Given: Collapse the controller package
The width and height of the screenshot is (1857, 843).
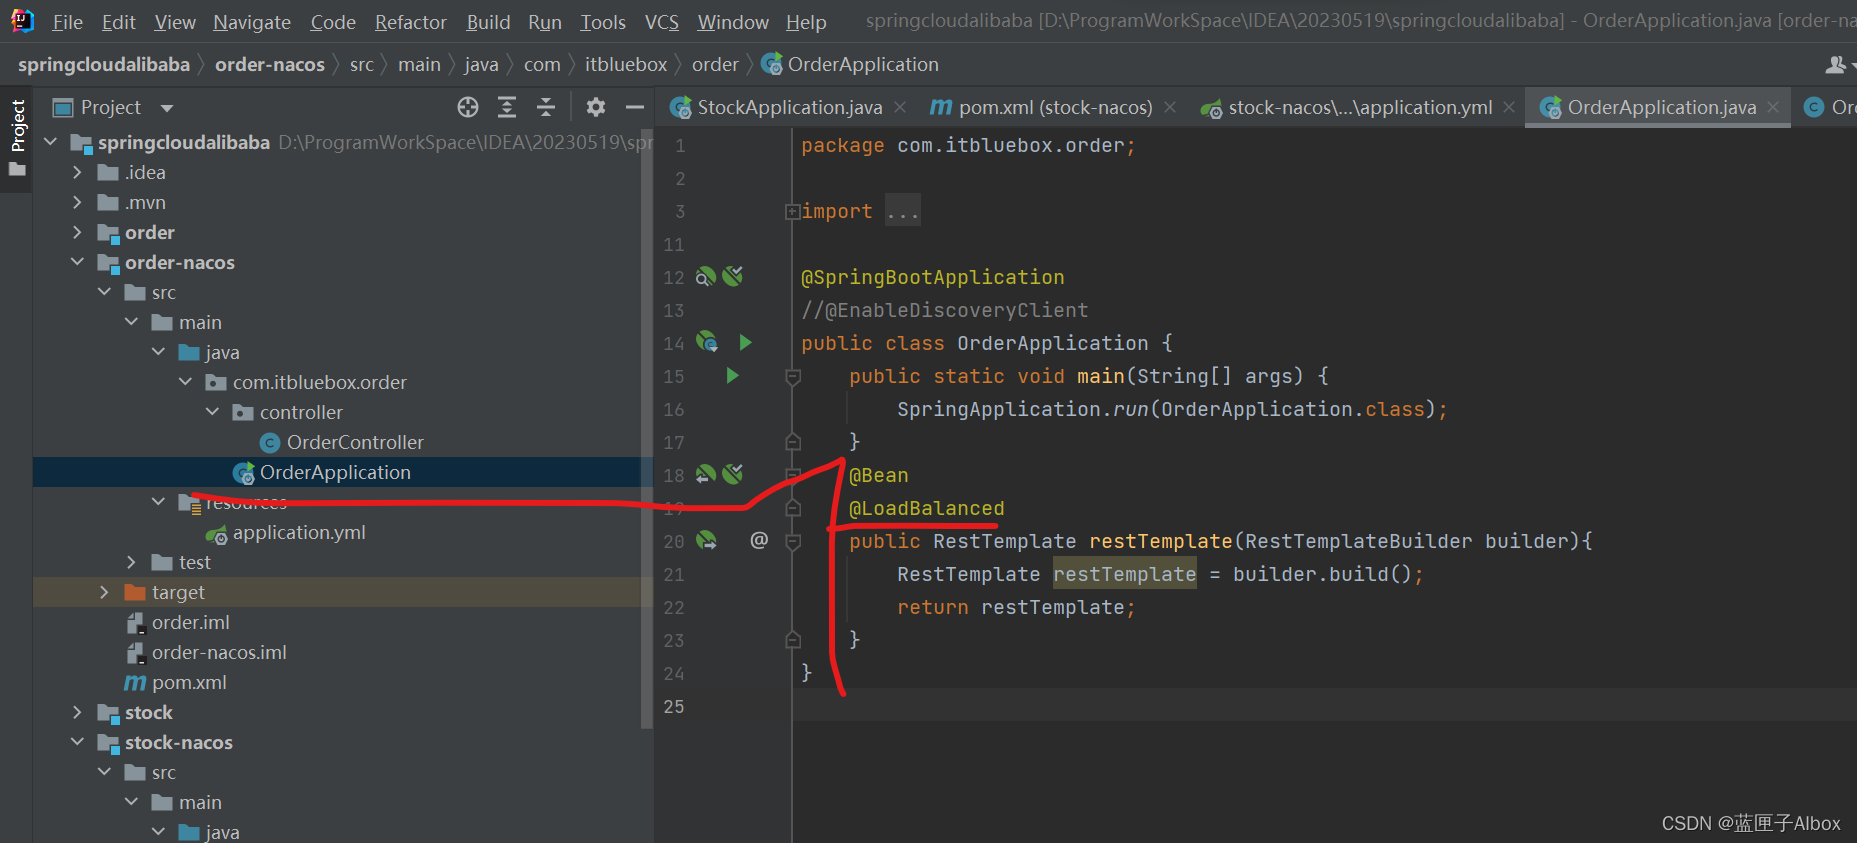Looking at the screenshot, I should (212, 412).
